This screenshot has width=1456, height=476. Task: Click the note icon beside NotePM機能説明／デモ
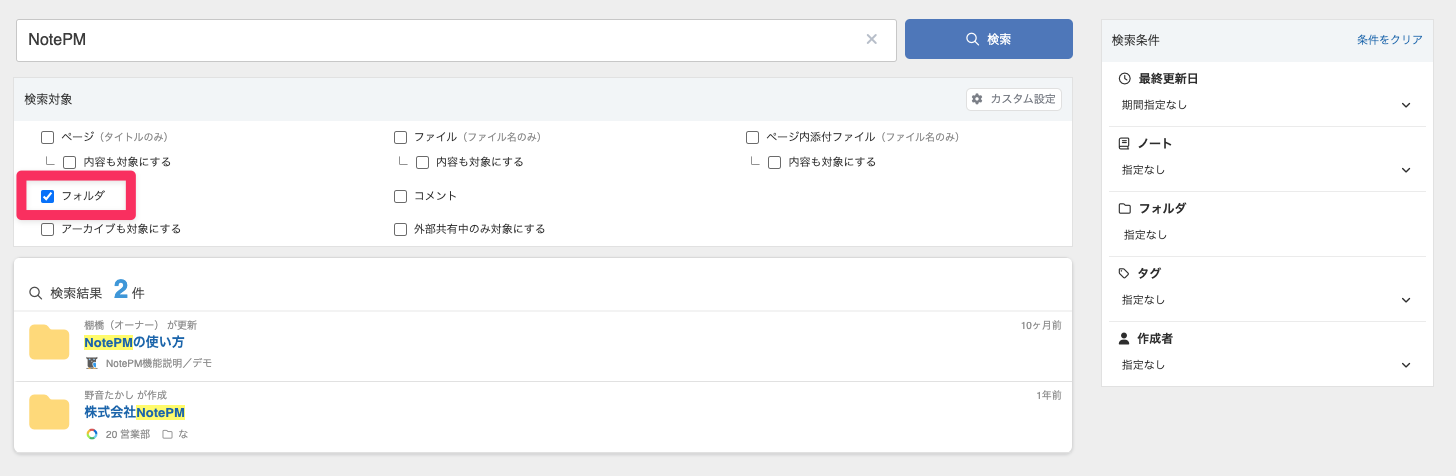[x=92, y=363]
